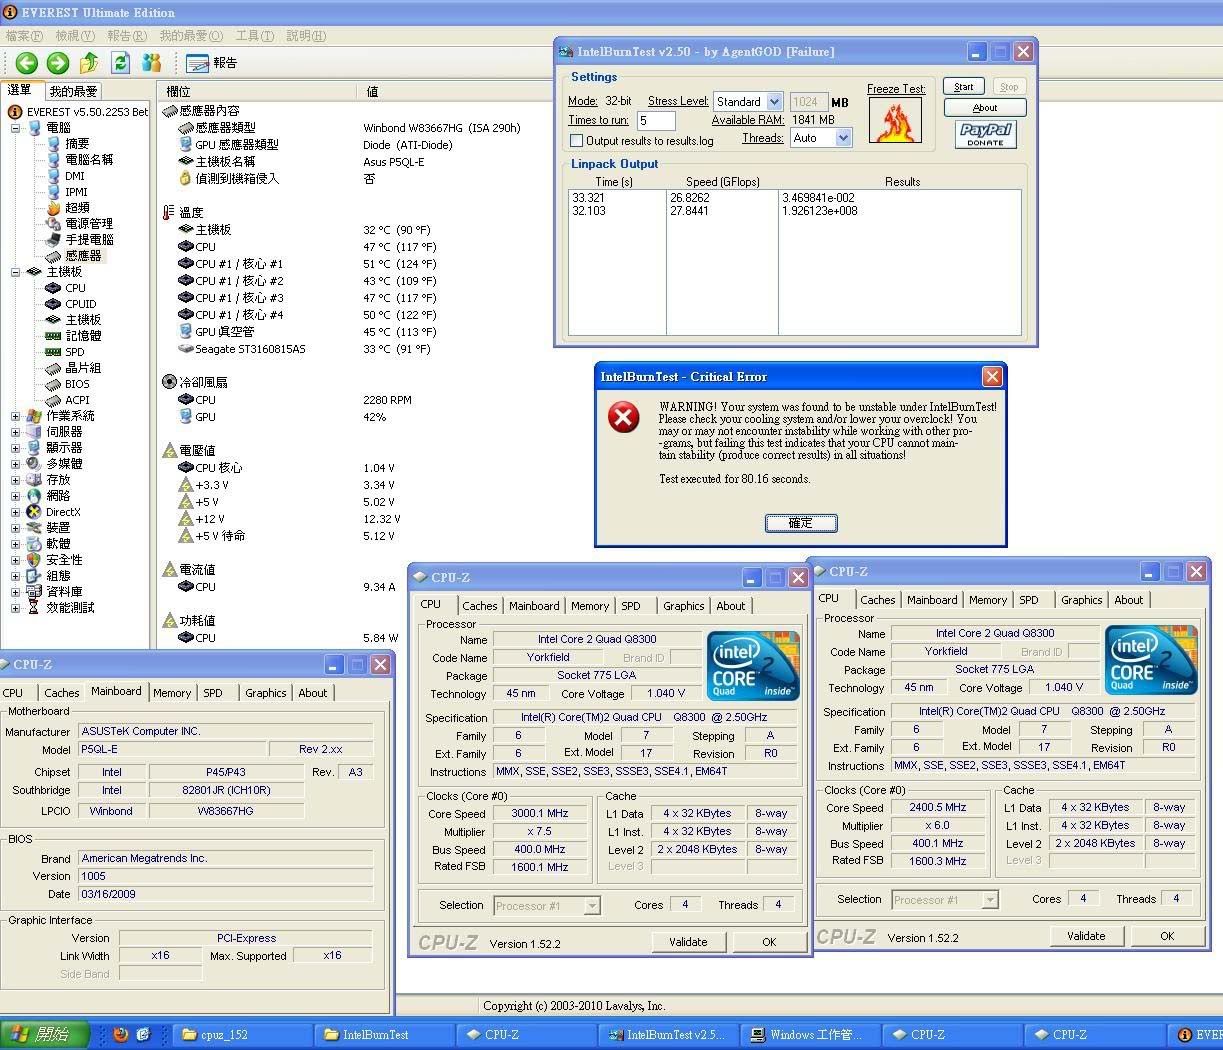The image size is (1223, 1050).
Task: Click Start button in IntelBurnTest
Action: click(x=964, y=87)
